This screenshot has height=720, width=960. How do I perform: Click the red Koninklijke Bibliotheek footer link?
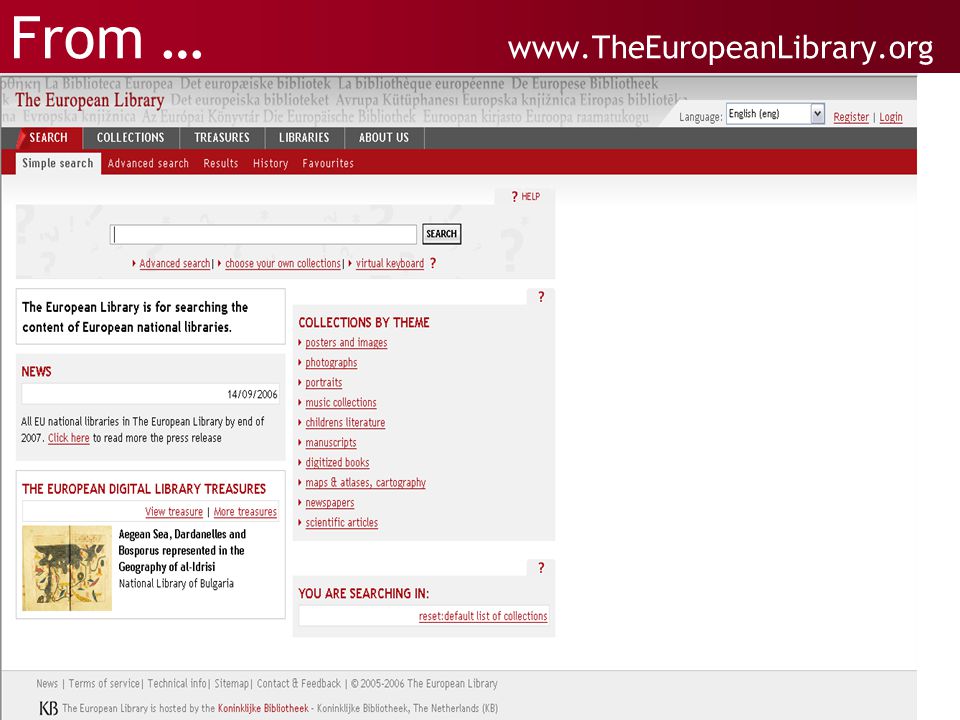point(263,708)
